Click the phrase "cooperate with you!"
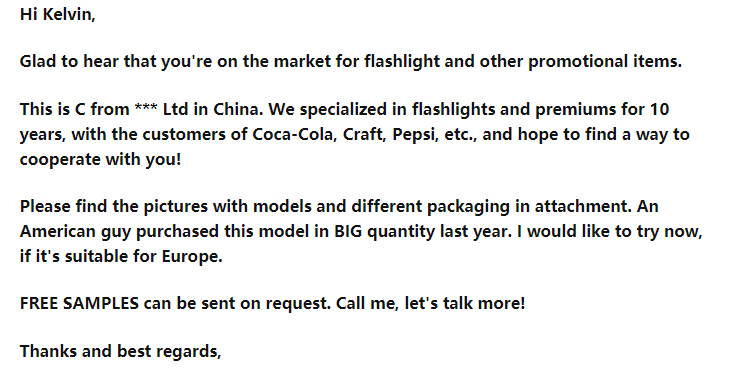 pyautogui.click(x=100, y=160)
